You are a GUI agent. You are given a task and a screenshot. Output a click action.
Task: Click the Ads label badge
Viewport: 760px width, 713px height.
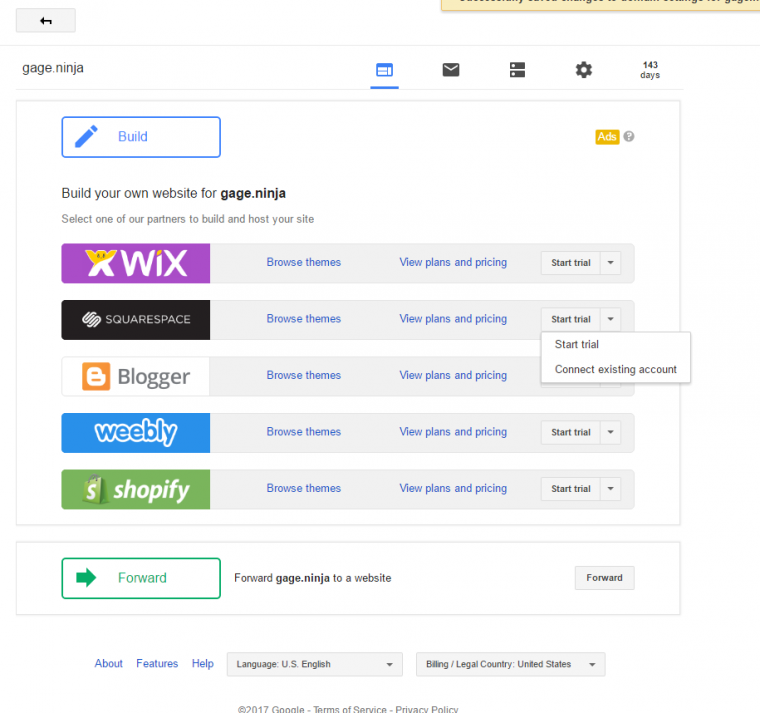coord(607,137)
